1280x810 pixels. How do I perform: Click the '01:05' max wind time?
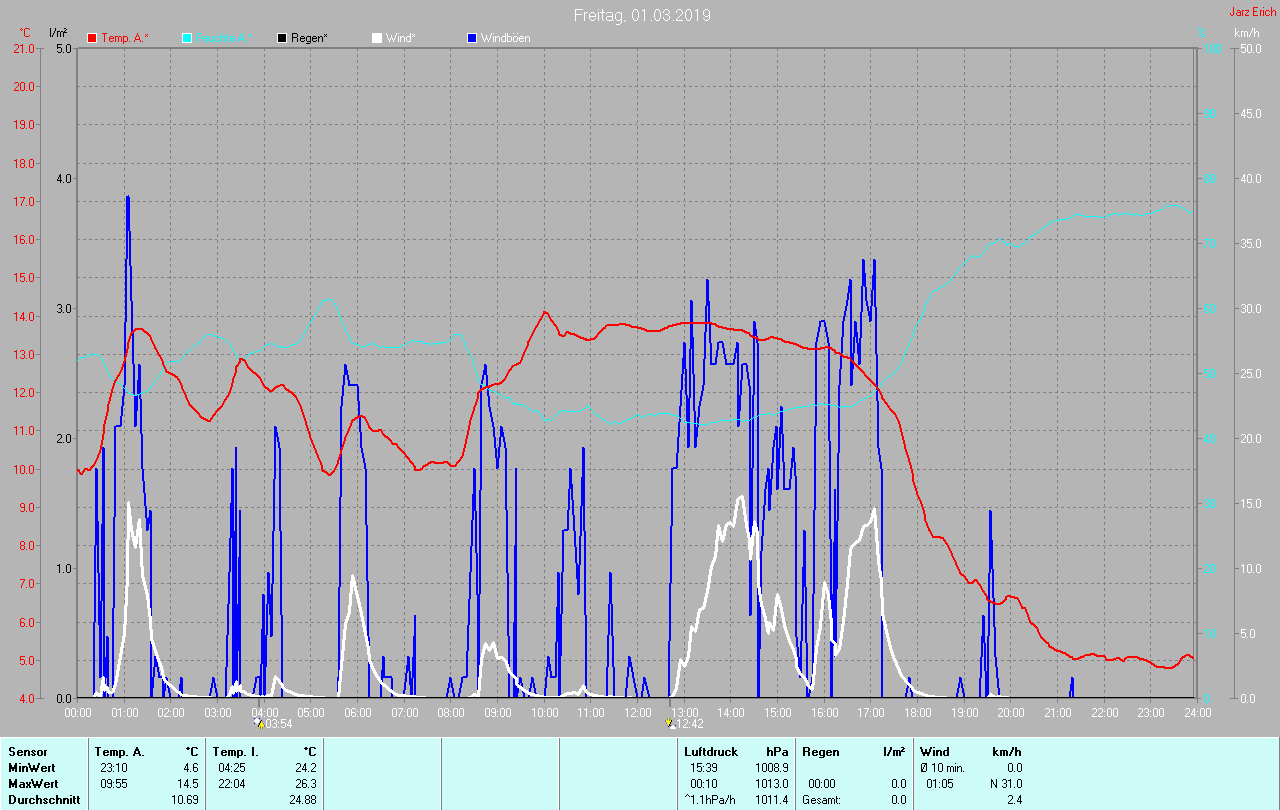pyautogui.click(x=940, y=784)
